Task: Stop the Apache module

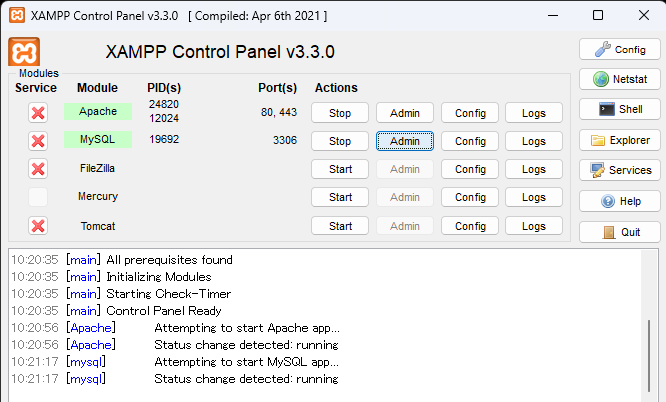Action: 340,113
